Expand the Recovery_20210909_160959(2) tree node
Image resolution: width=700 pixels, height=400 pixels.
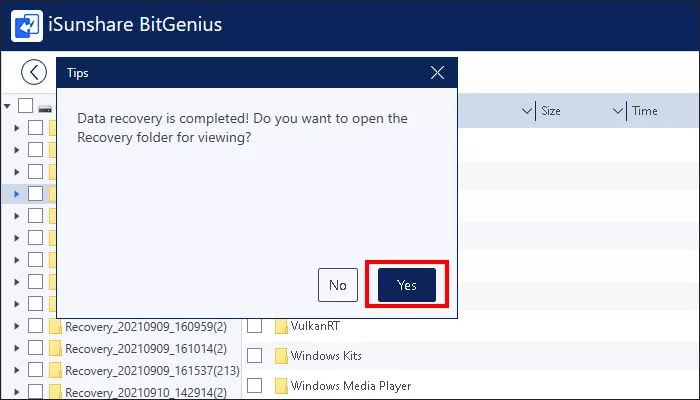point(17,326)
